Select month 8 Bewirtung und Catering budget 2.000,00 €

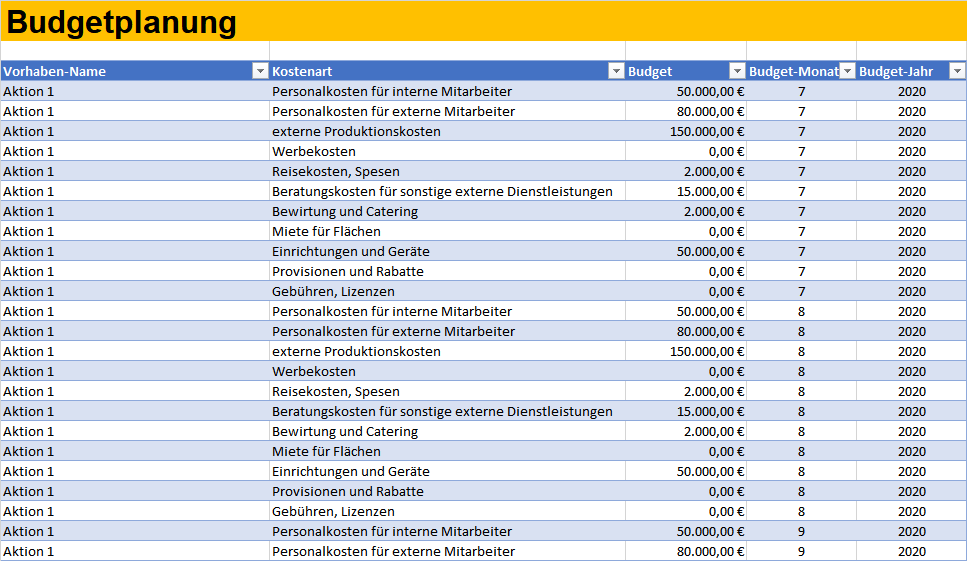coord(686,432)
